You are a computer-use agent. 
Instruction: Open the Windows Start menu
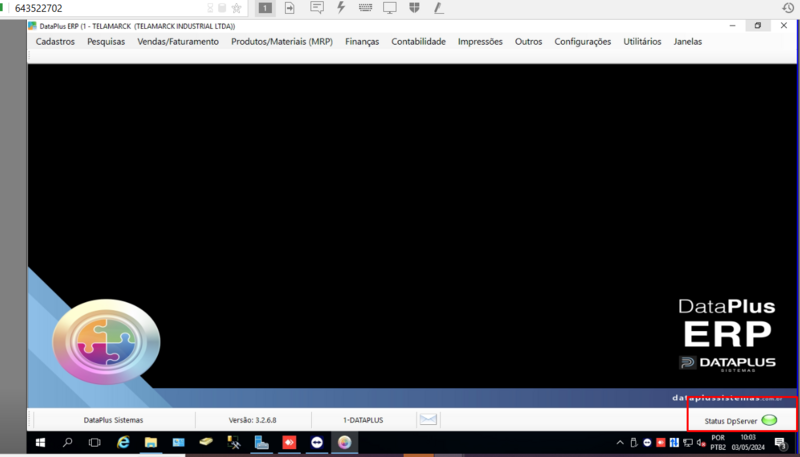coord(40,442)
